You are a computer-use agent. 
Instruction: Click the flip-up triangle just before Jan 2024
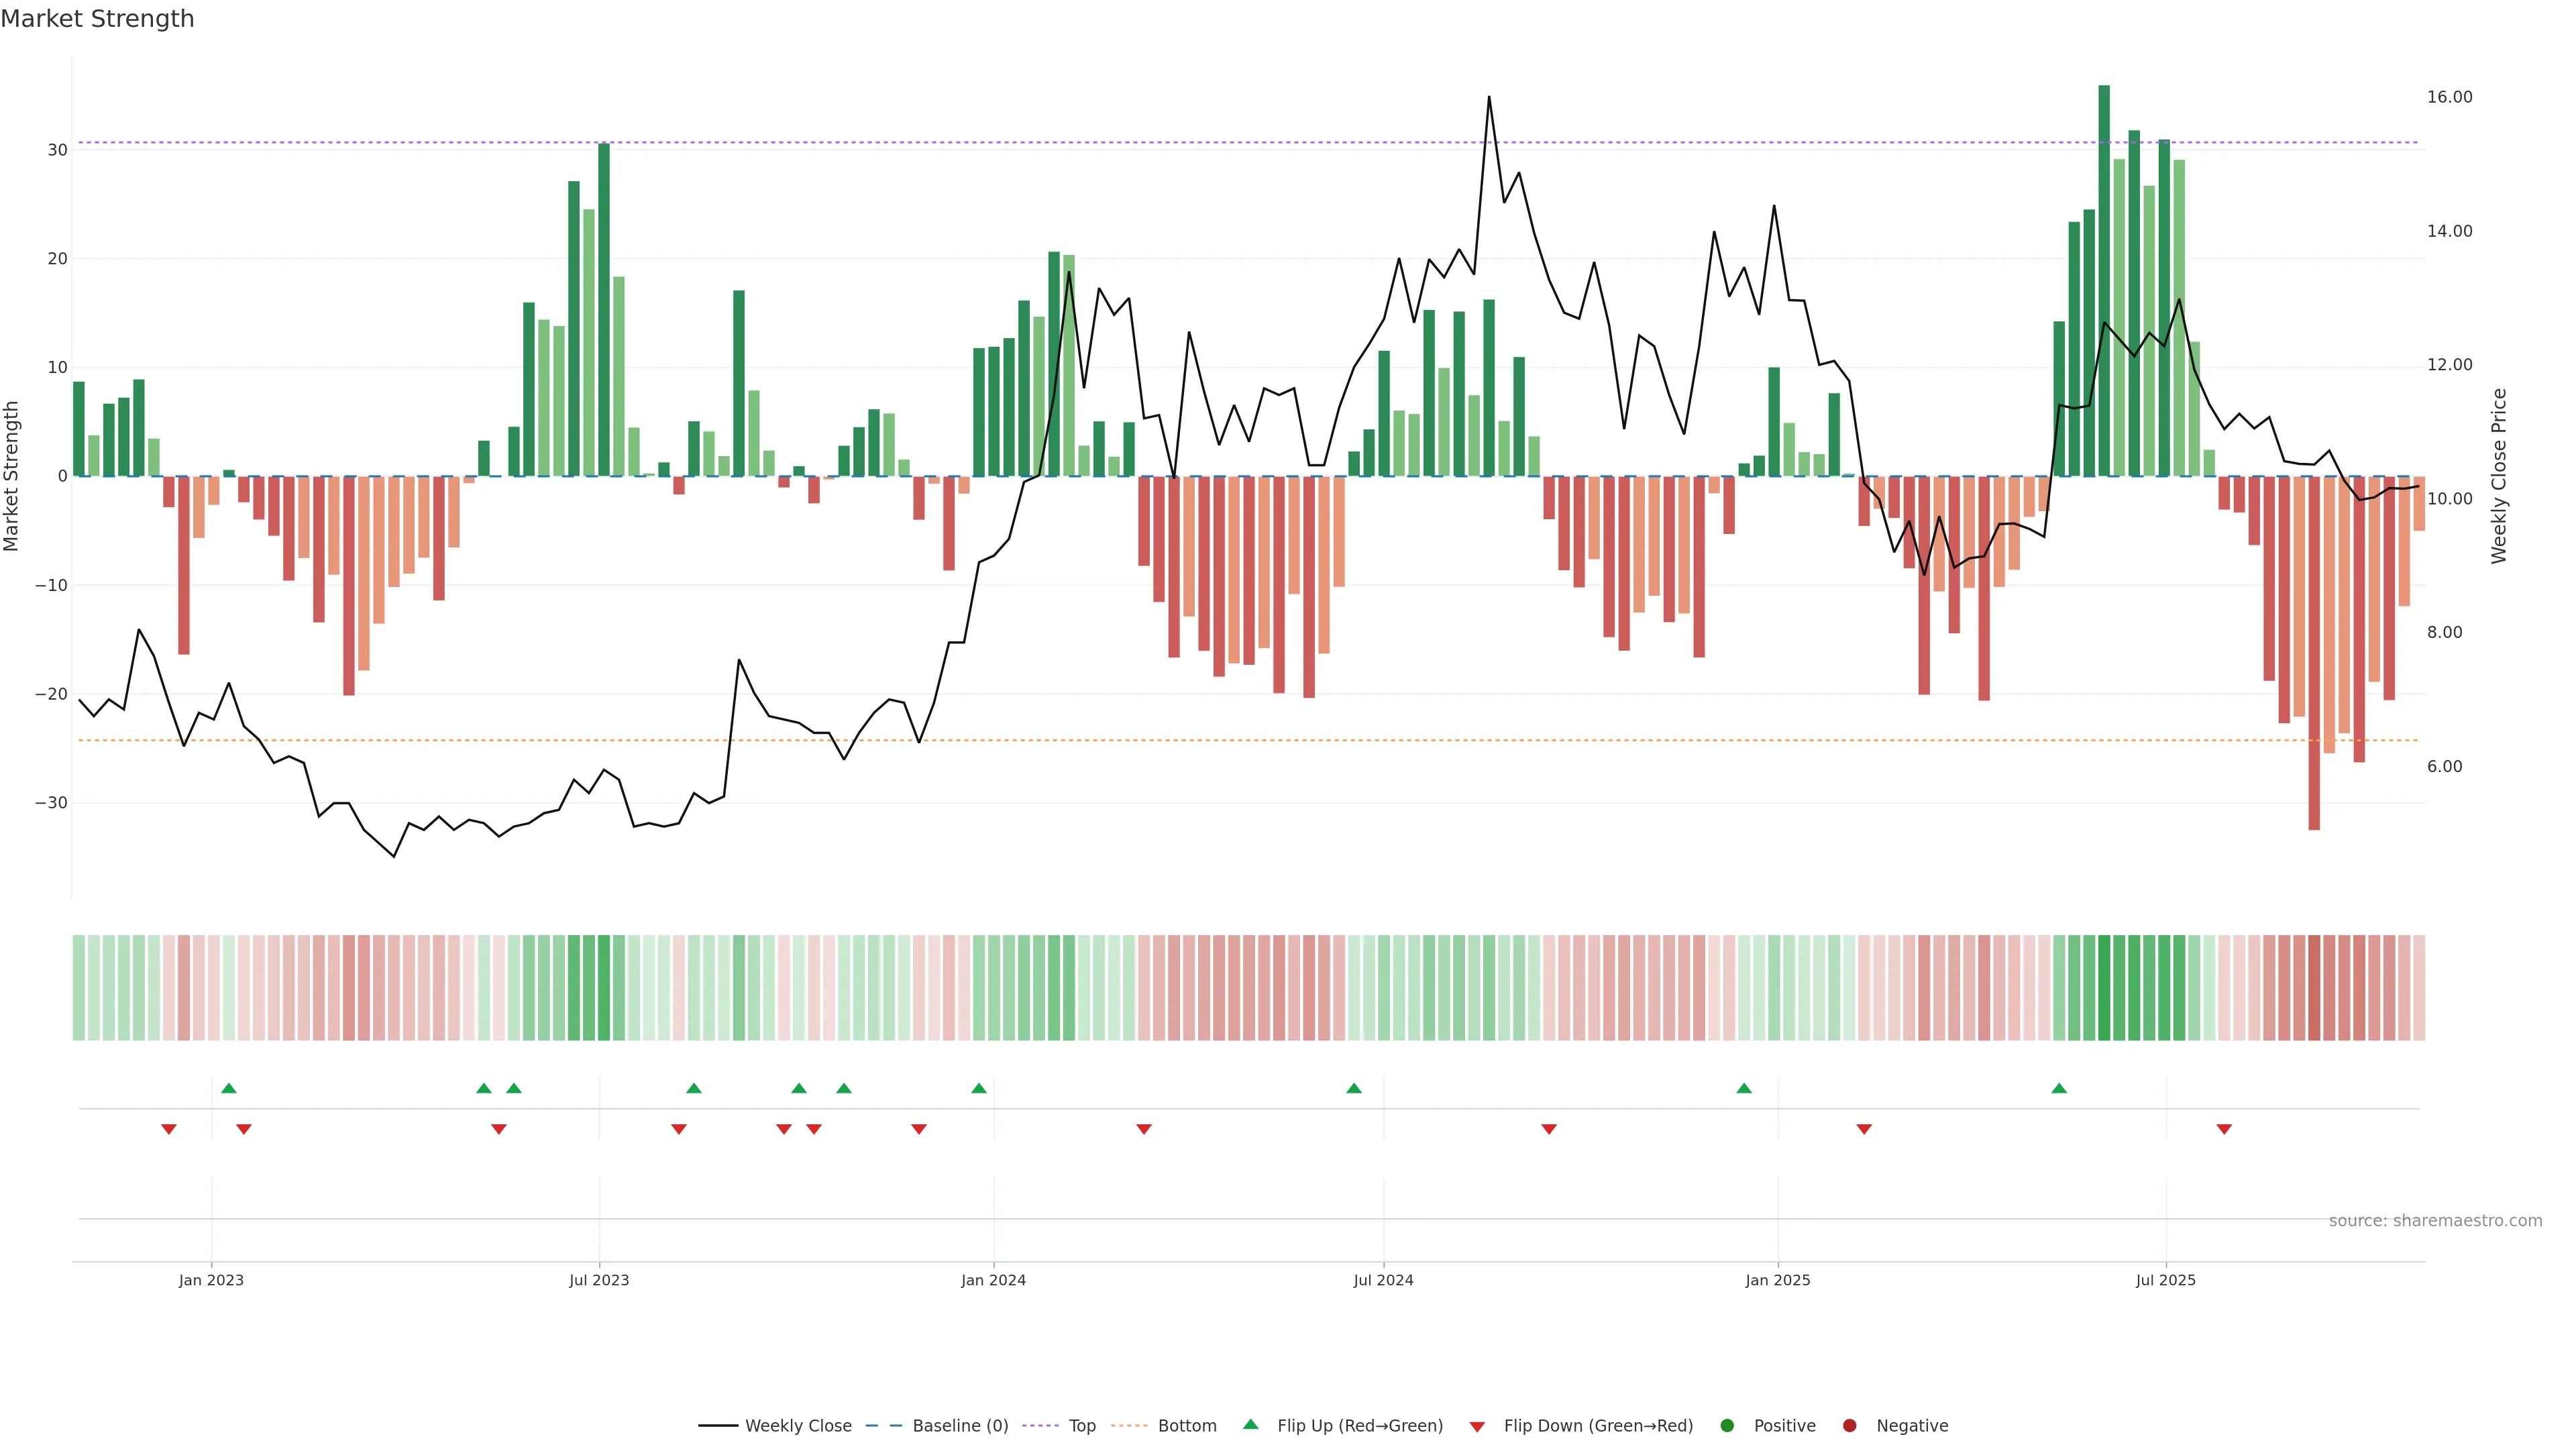point(979,1088)
